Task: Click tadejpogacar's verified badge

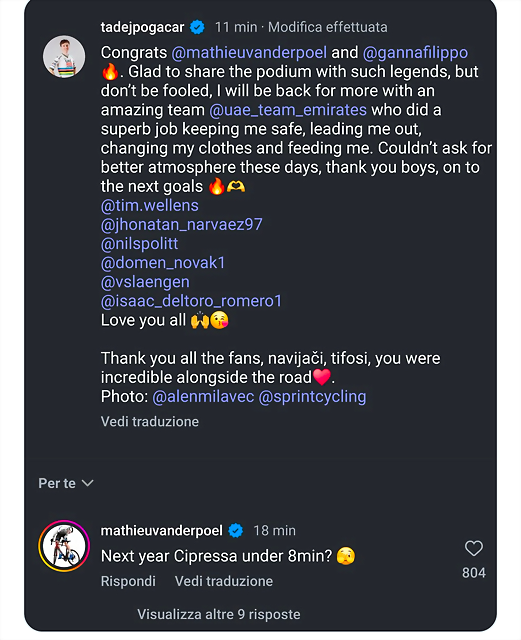Action: [x=198, y=27]
